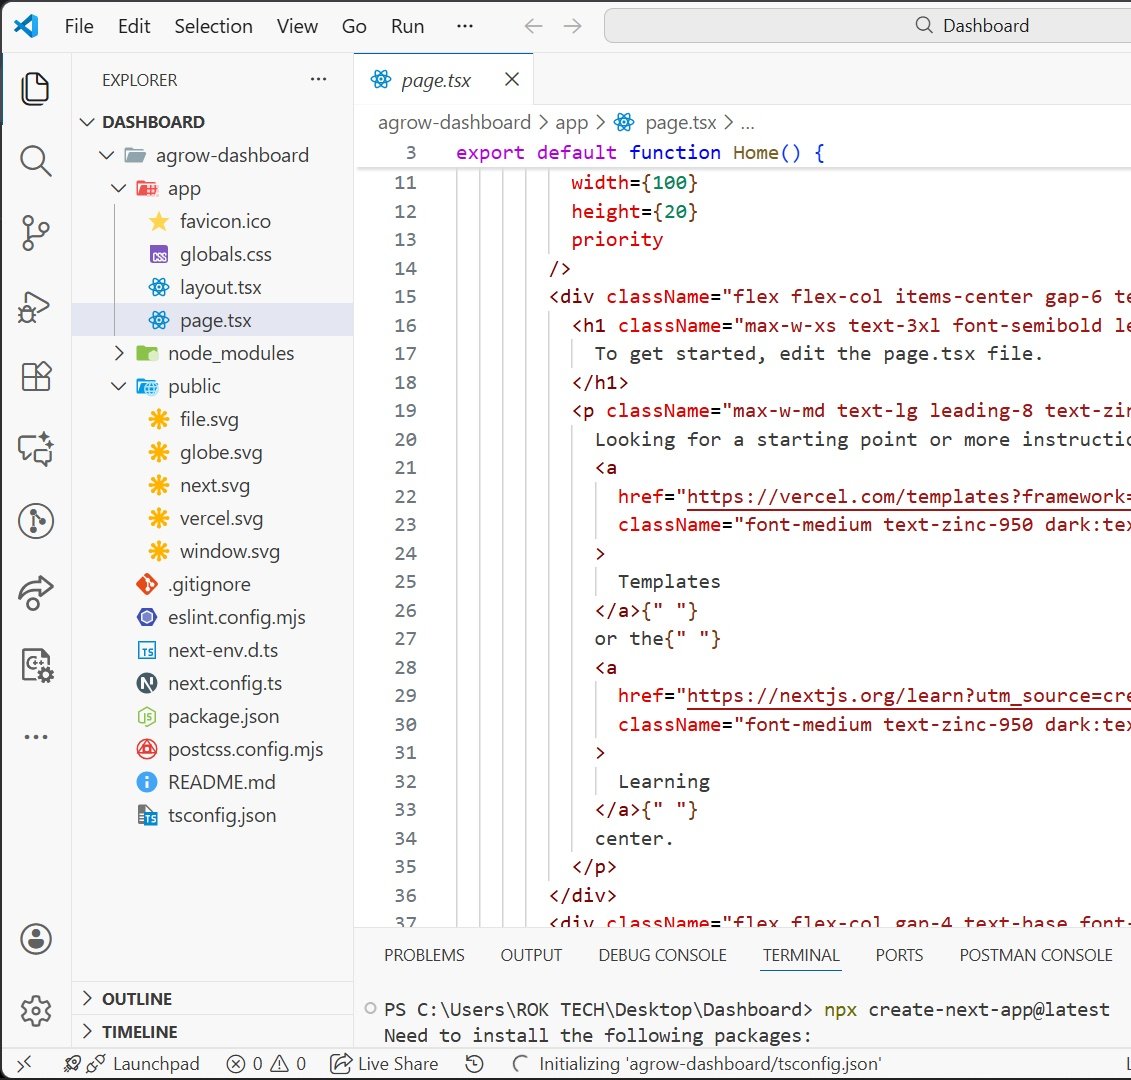
Task: Expand the TIMELINE section
Action: (87, 1032)
